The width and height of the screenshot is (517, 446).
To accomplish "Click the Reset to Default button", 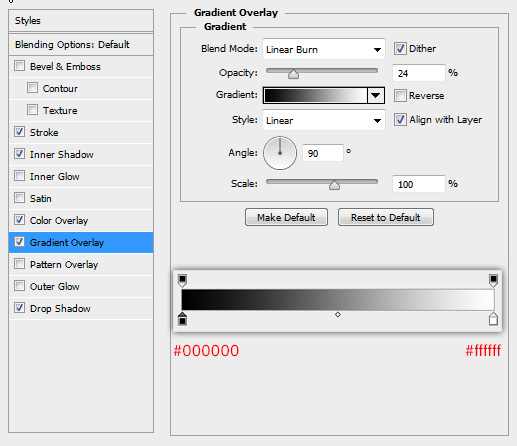I will 386,217.
